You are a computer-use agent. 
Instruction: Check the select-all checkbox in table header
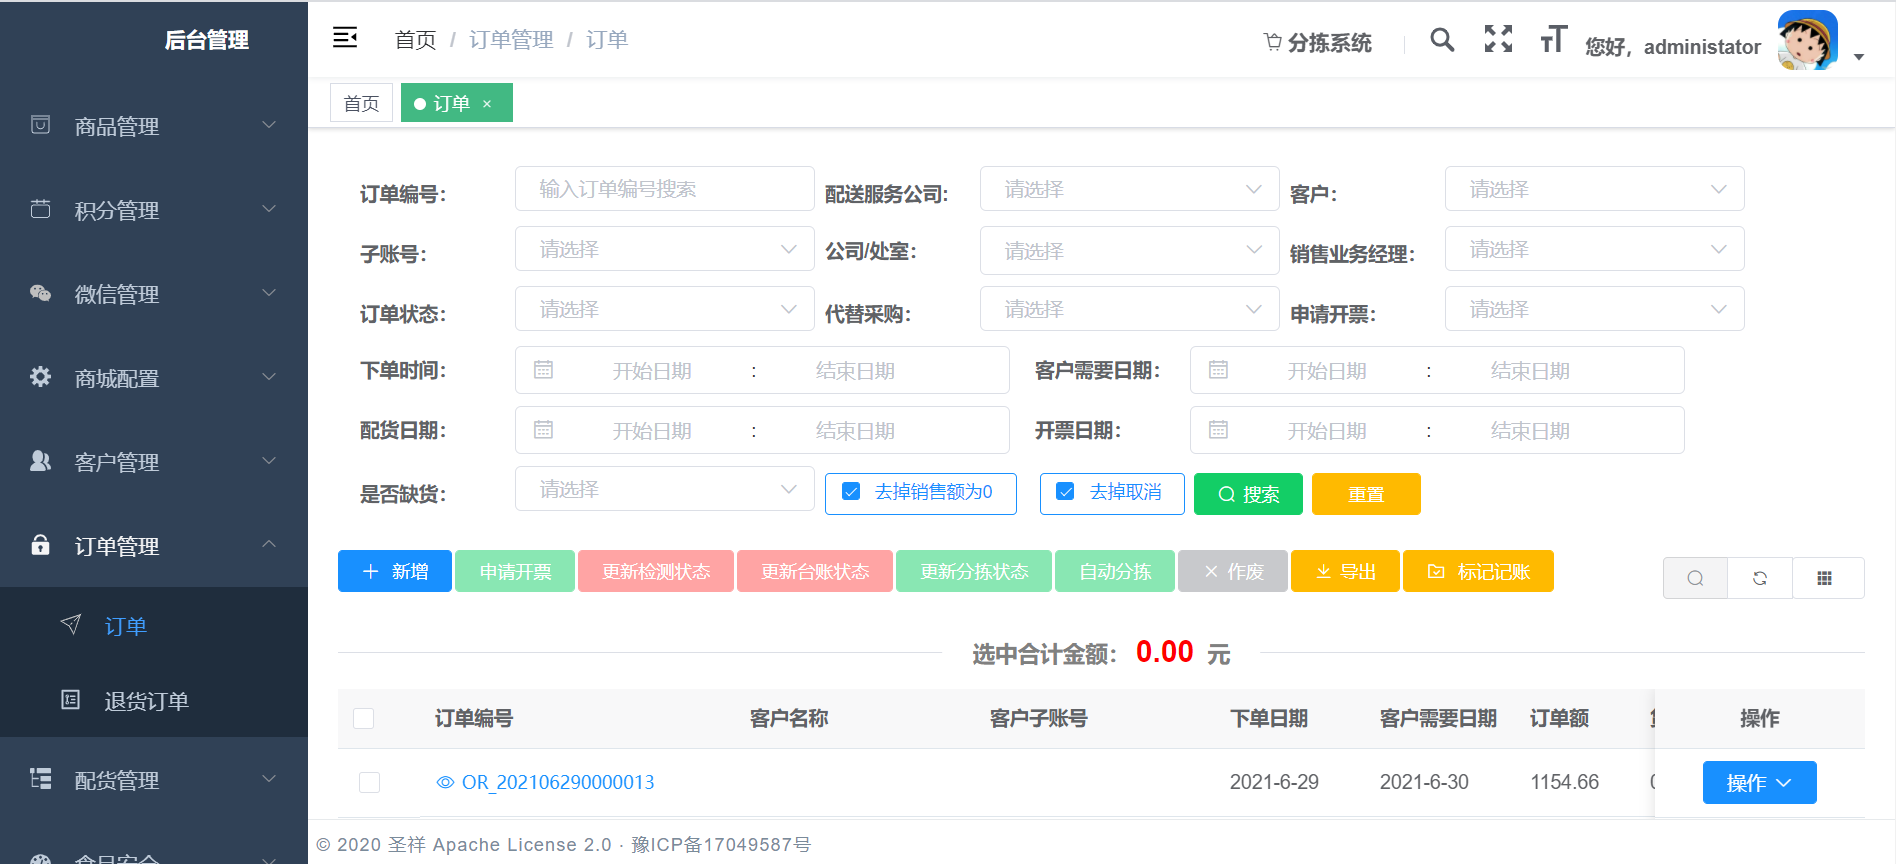coord(364,718)
